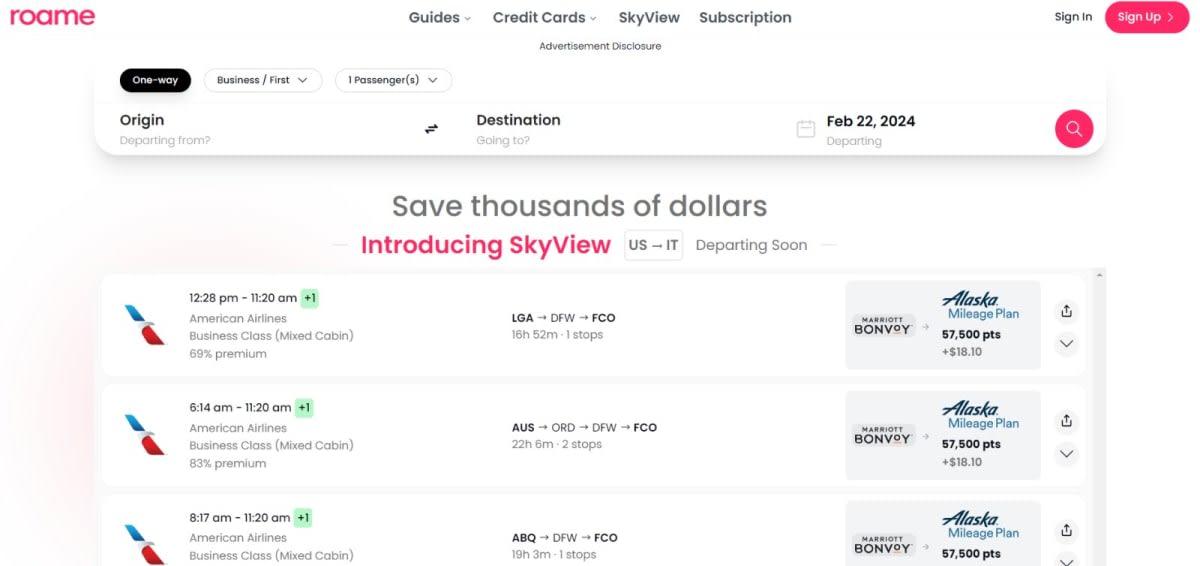This screenshot has height=566, width=1200.
Task: Open the Advertisement Disclosure link
Action: [x=600, y=46]
